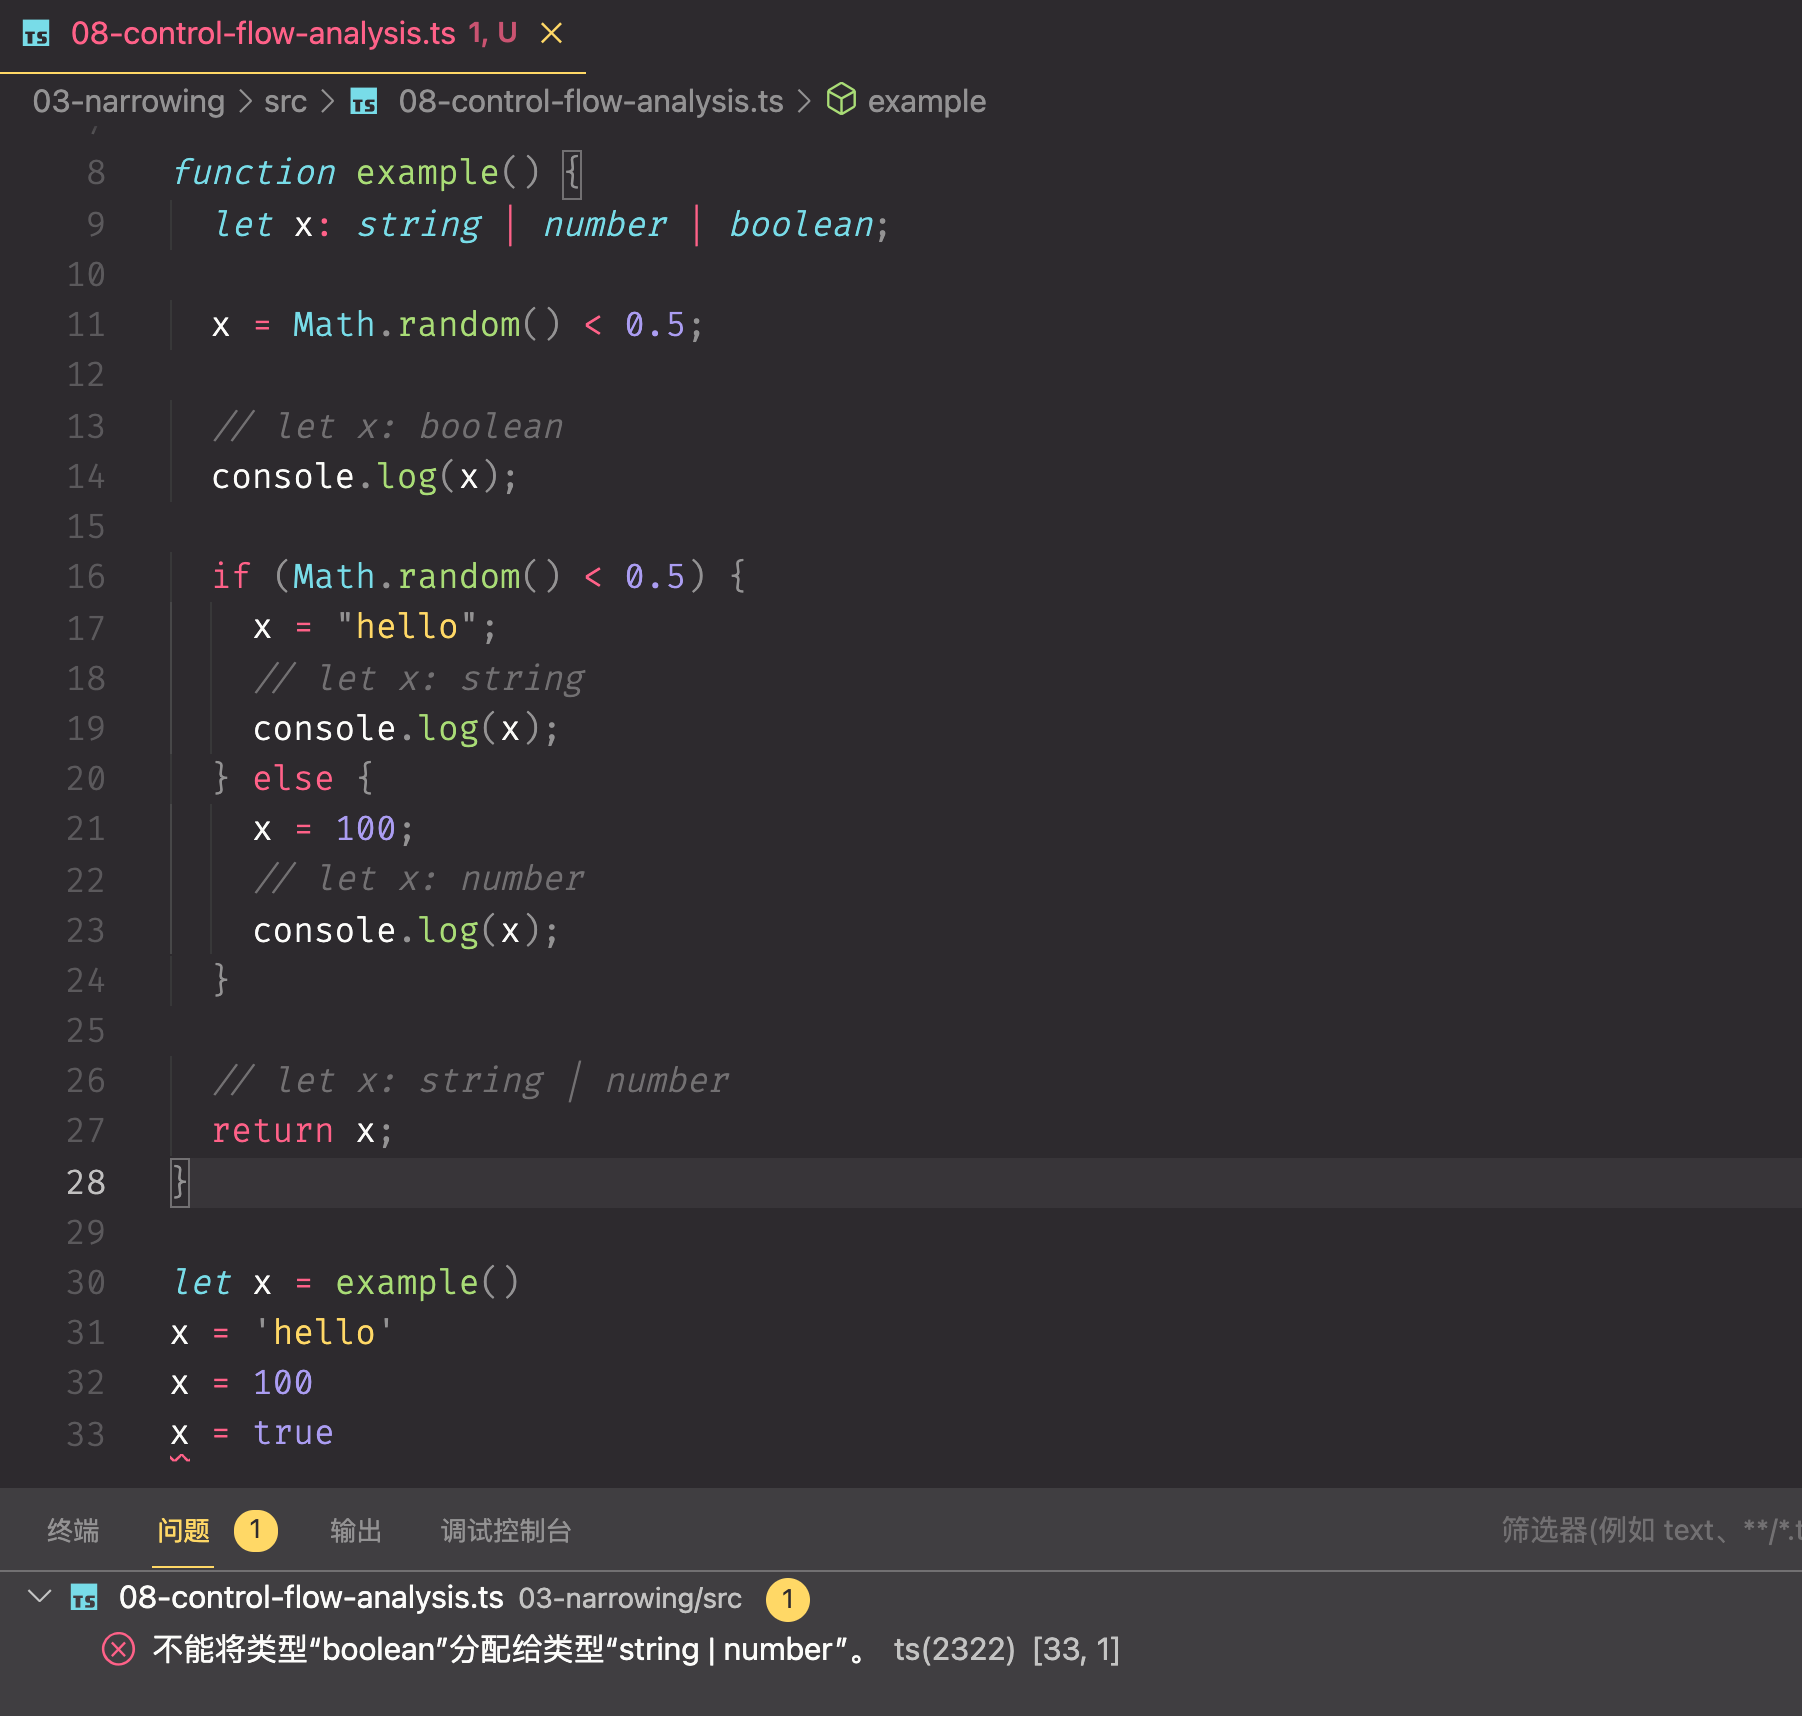Click the TS icon in the breadcrumb
This screenshot has width=1802, height=1716.
pos(364,102)
